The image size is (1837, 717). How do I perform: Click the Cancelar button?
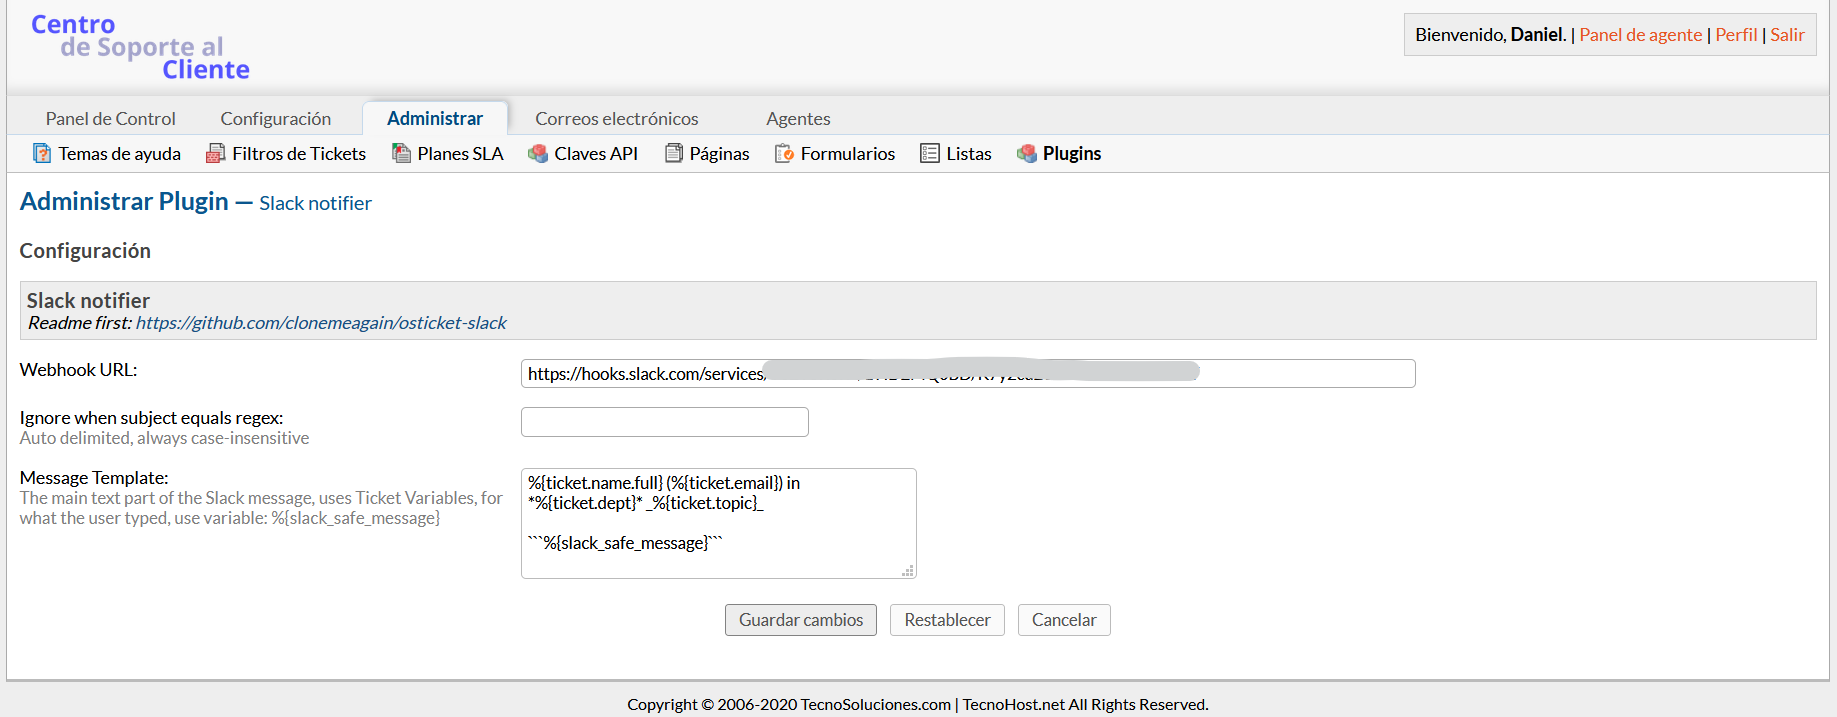coord(1064,620)
